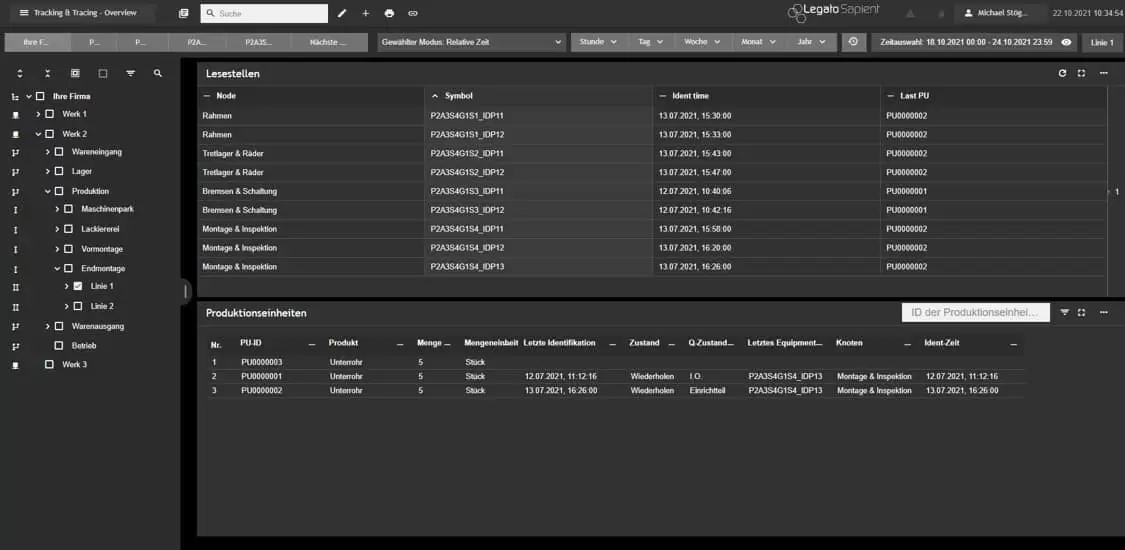The height and width of the screenshot is (550, 1125).
Task: Open the Woche dropdown
Action: click(x=702, y=42)
